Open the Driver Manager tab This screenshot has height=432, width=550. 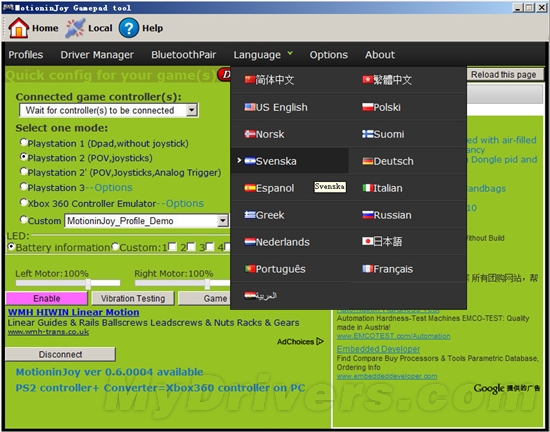coord(97,55)
